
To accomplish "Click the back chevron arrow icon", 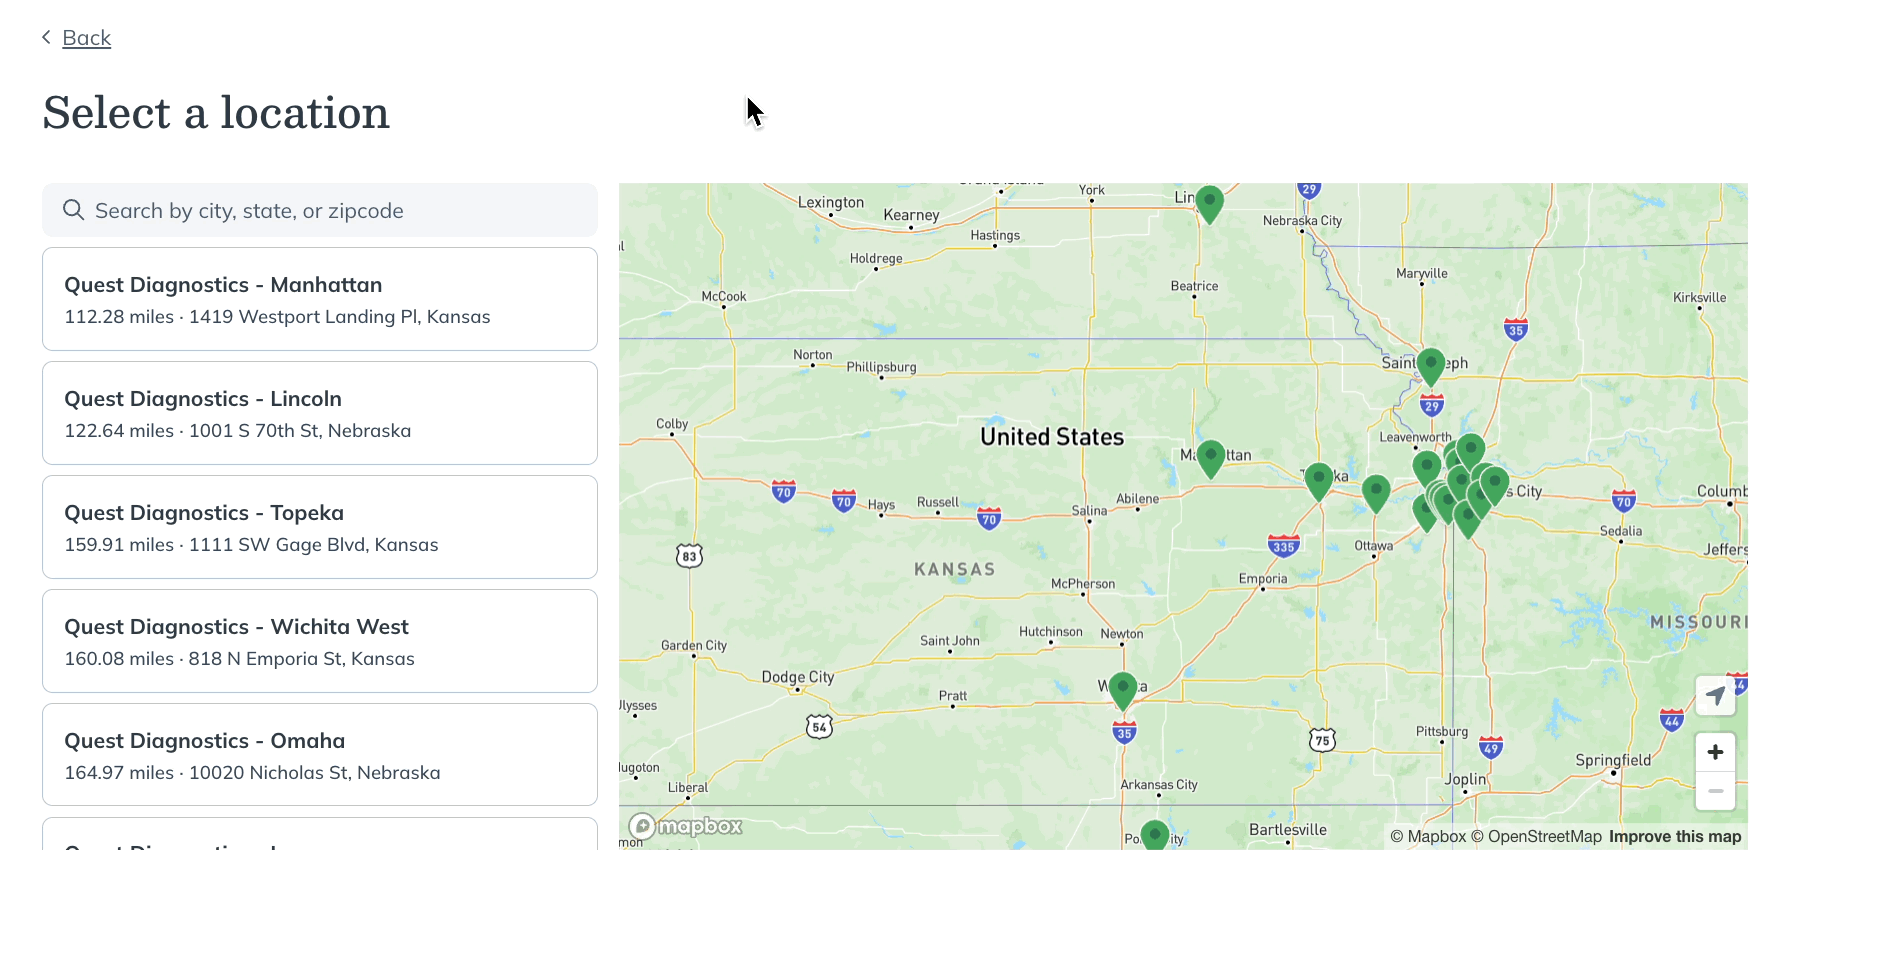I will 46,37.
